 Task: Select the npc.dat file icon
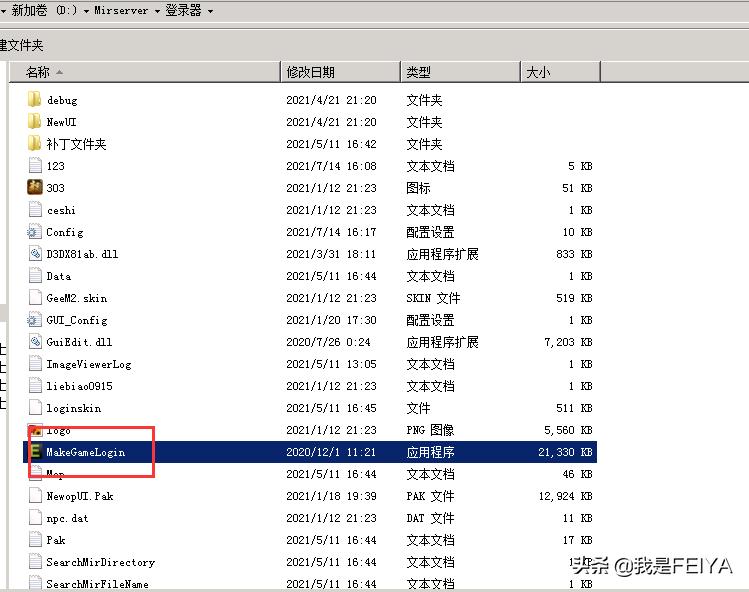(x=35, y=517)
